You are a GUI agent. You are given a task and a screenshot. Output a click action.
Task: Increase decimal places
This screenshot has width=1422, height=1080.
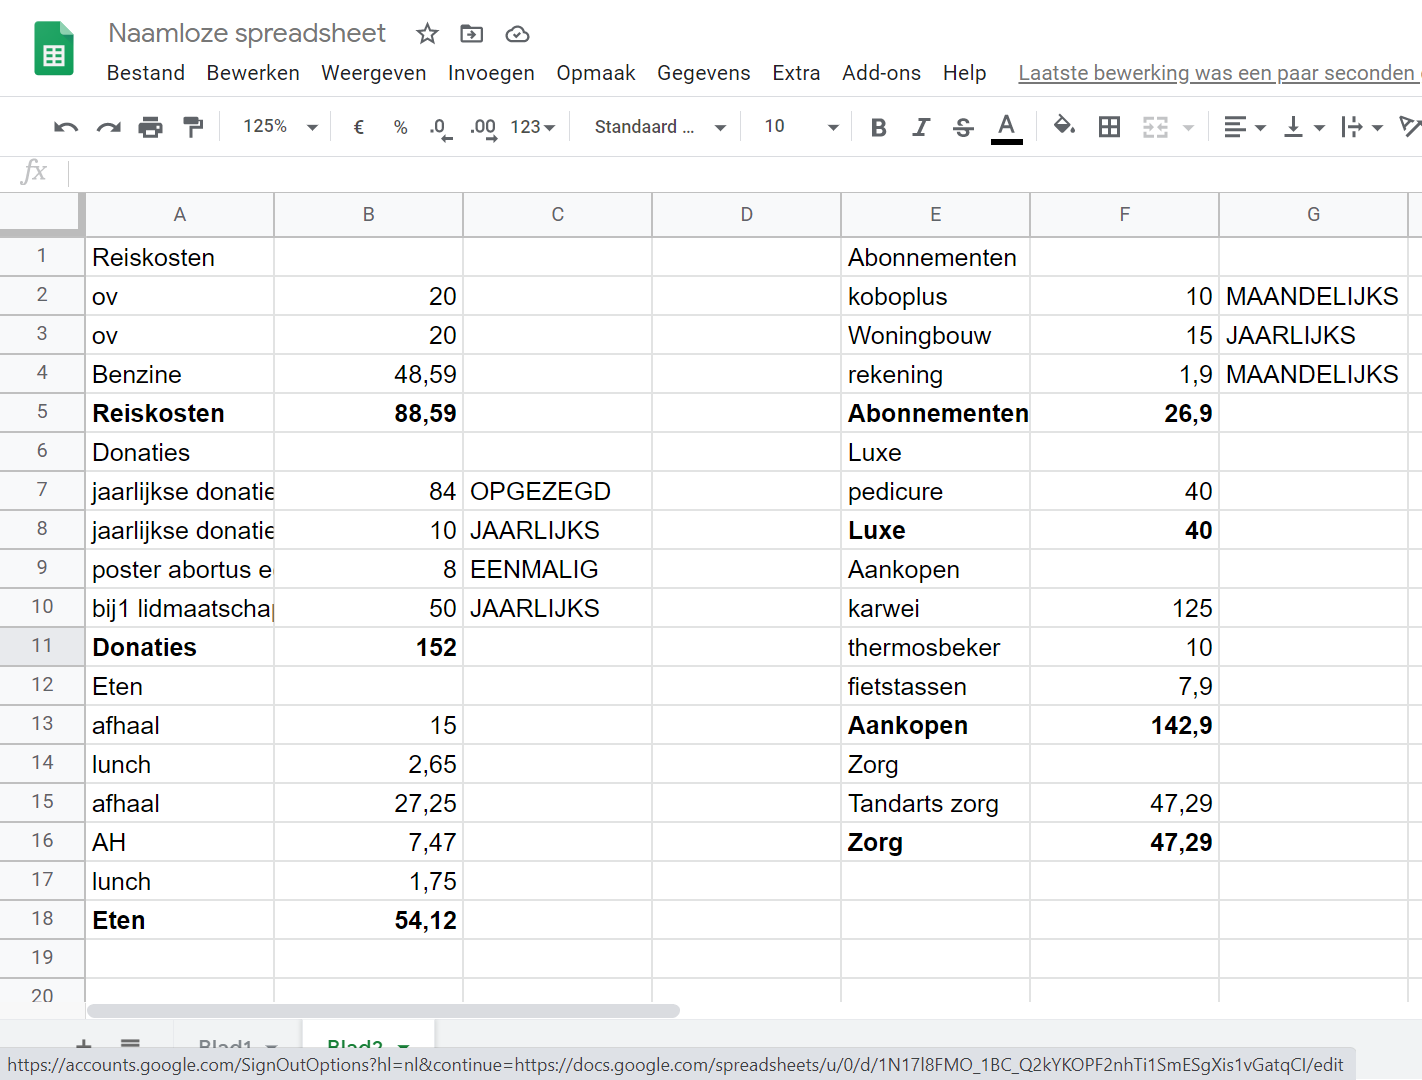pyautogui.click(x=484, y=128)
